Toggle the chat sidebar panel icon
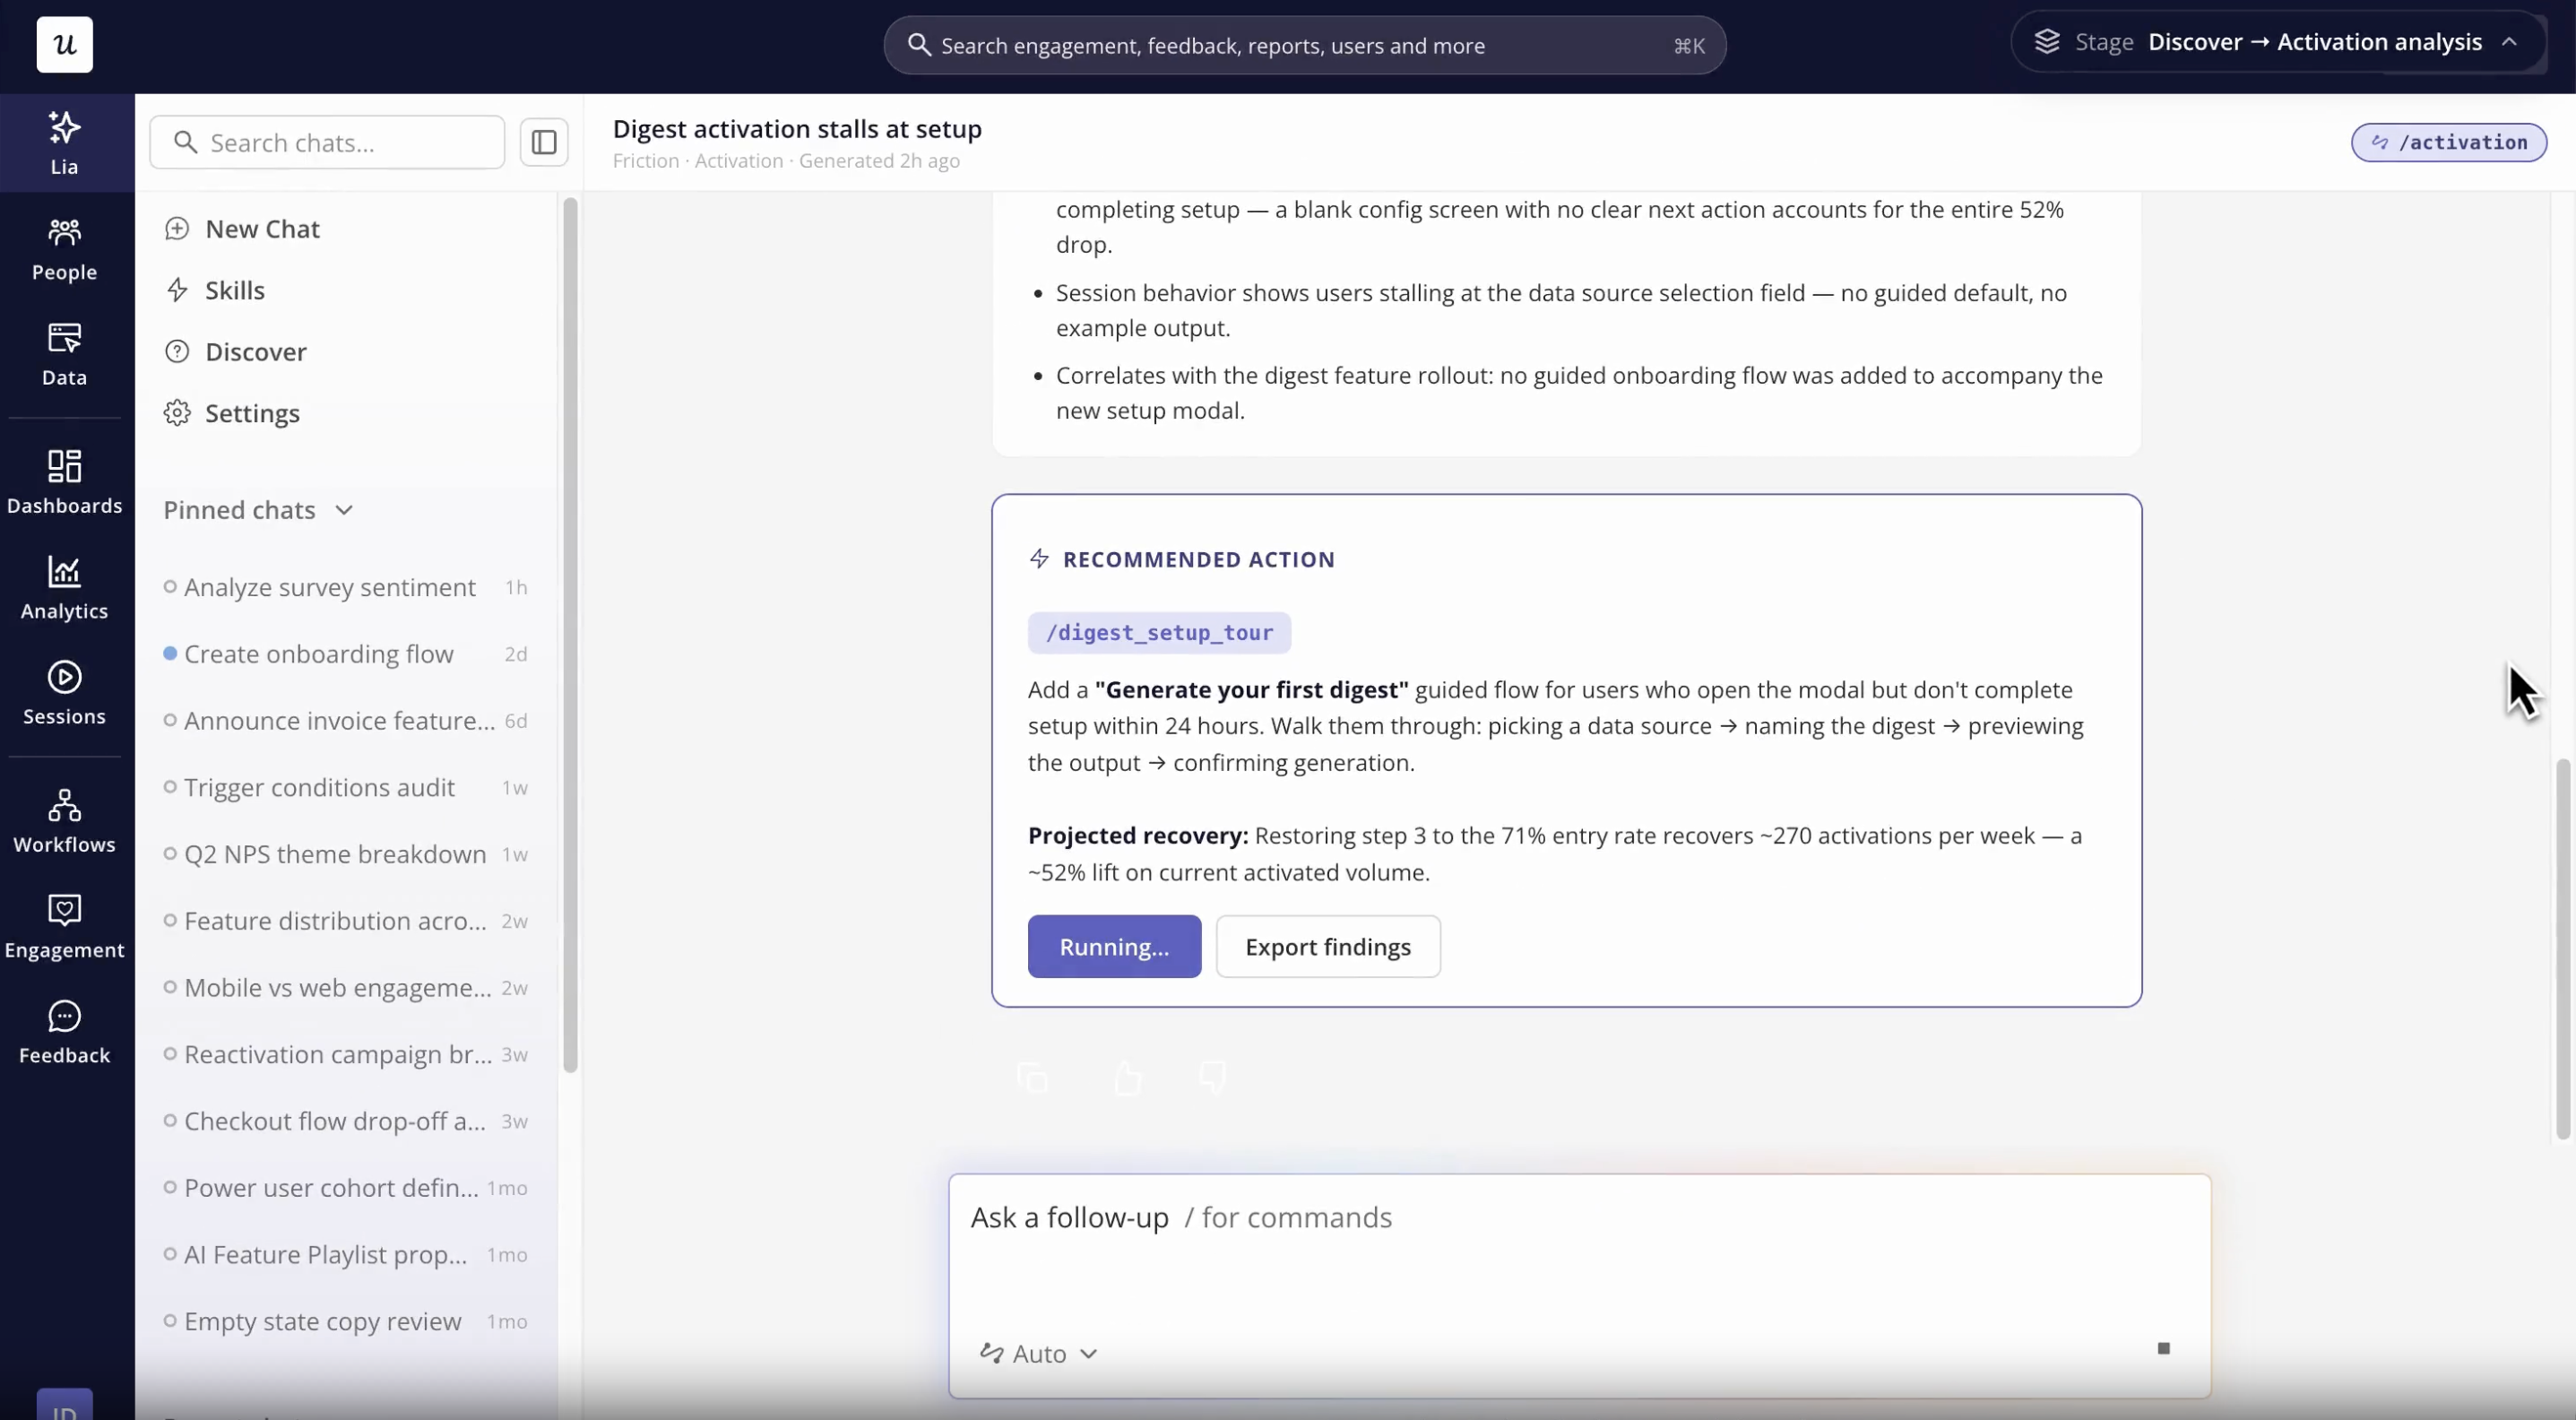The image size is (2576, 1420). click(x=544, y=142)
